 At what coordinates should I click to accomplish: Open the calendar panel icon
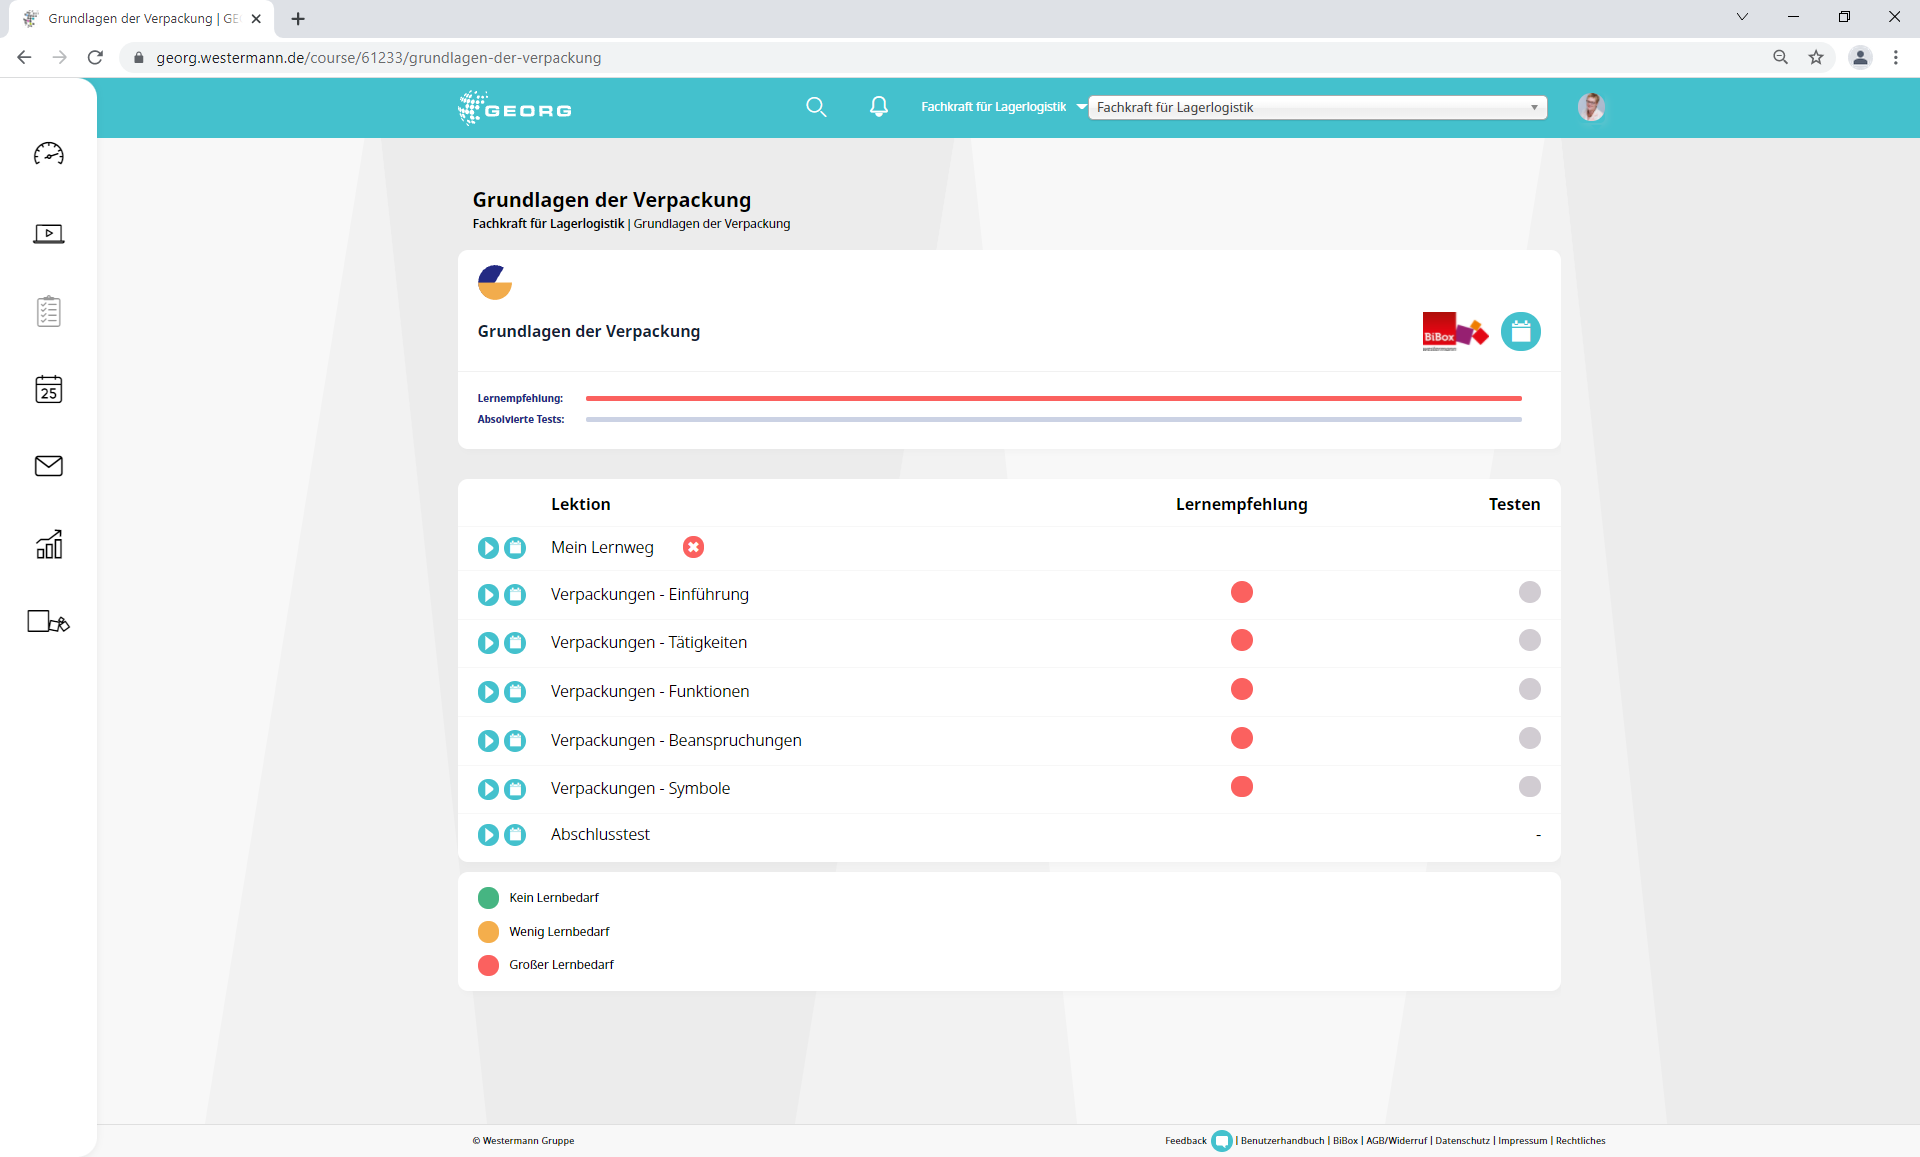tap(48, 389)
